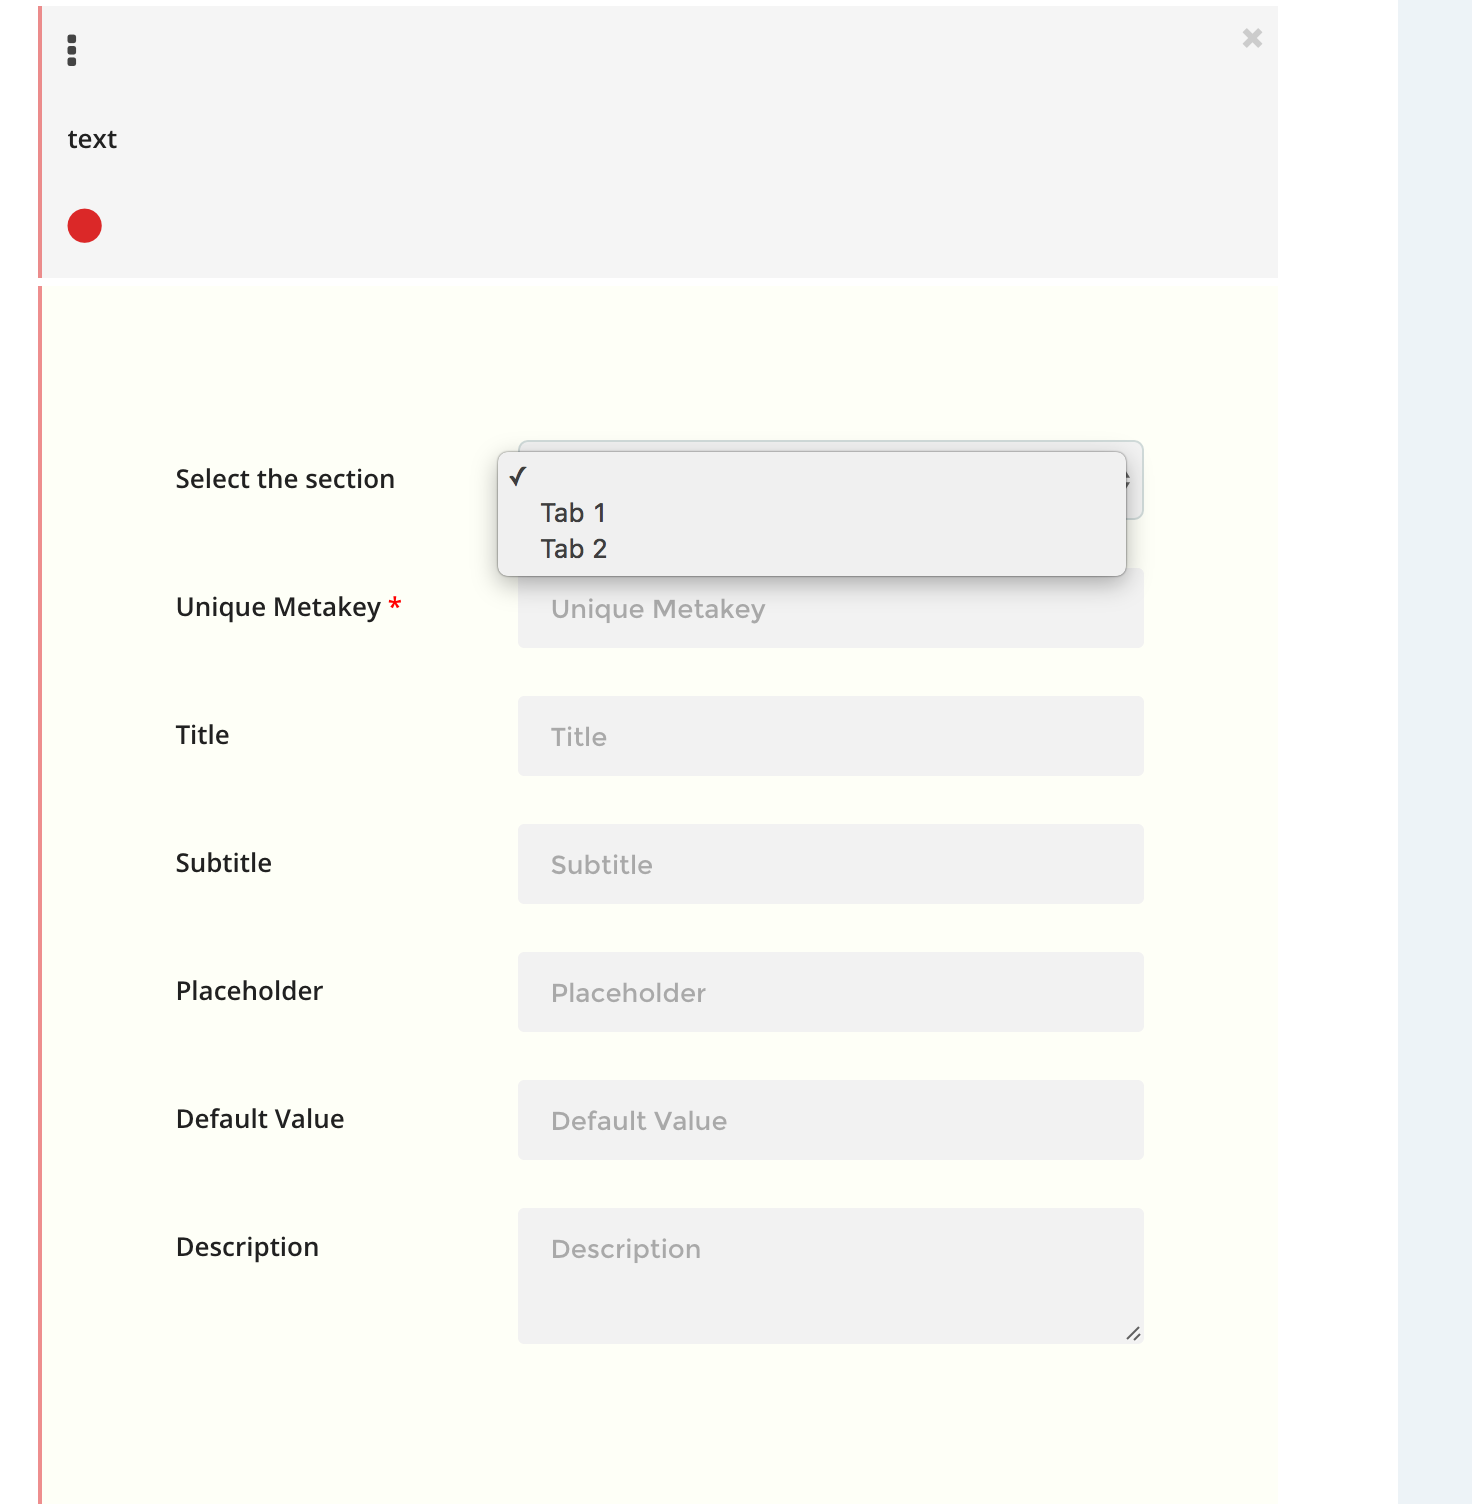
Task: Click into the Title input field
Action: click(830, 736)
